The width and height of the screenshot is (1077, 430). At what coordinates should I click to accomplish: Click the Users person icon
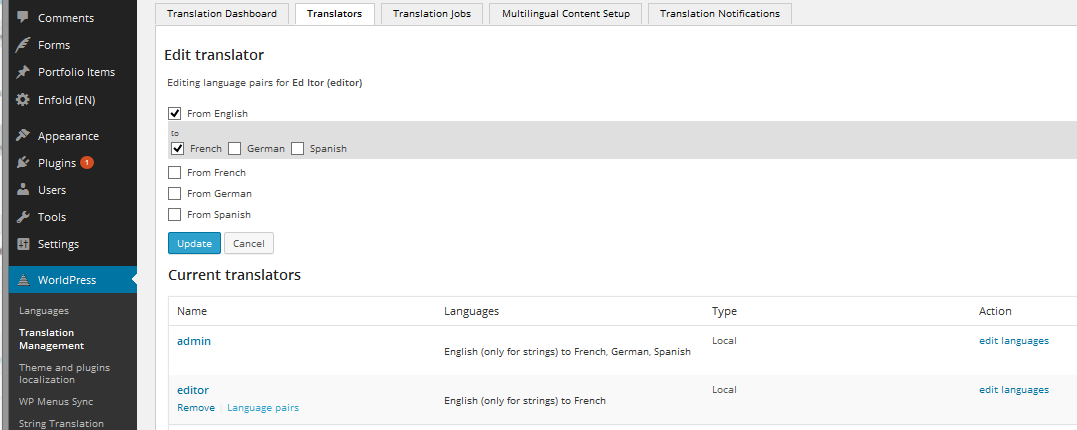[23, 190]
